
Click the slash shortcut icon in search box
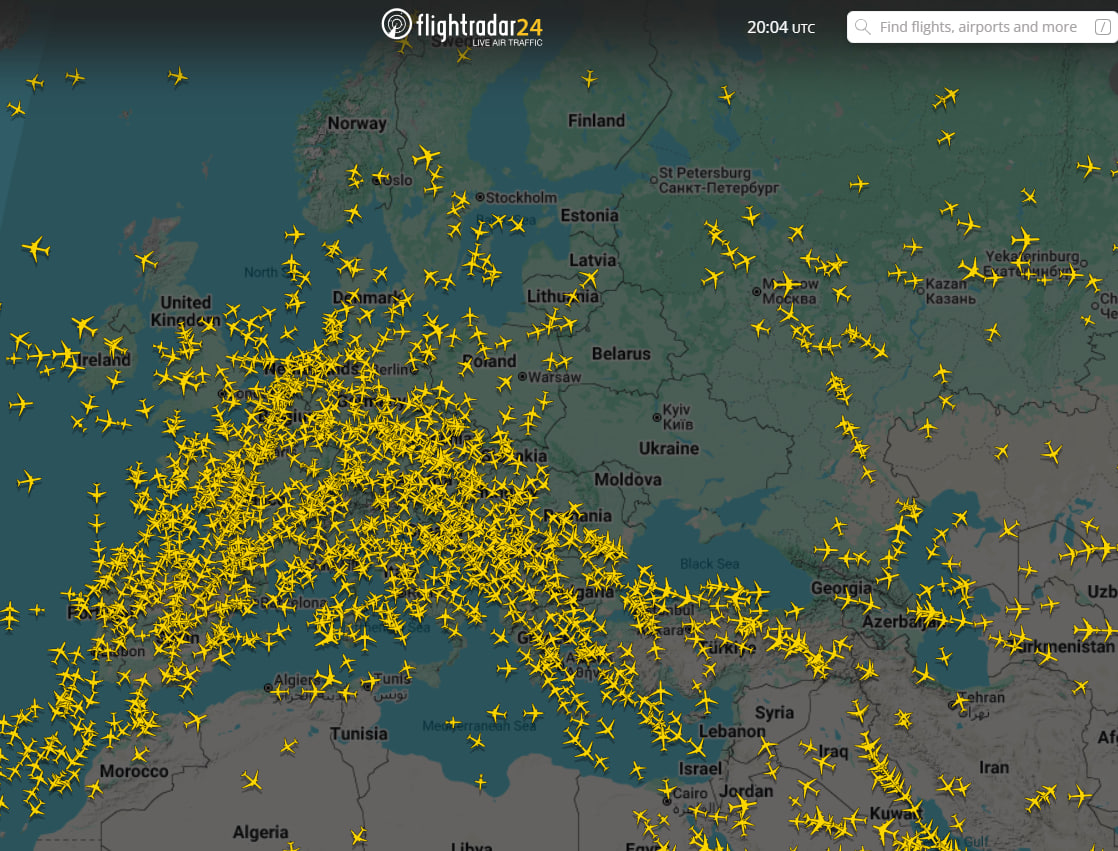(1102, 27)
